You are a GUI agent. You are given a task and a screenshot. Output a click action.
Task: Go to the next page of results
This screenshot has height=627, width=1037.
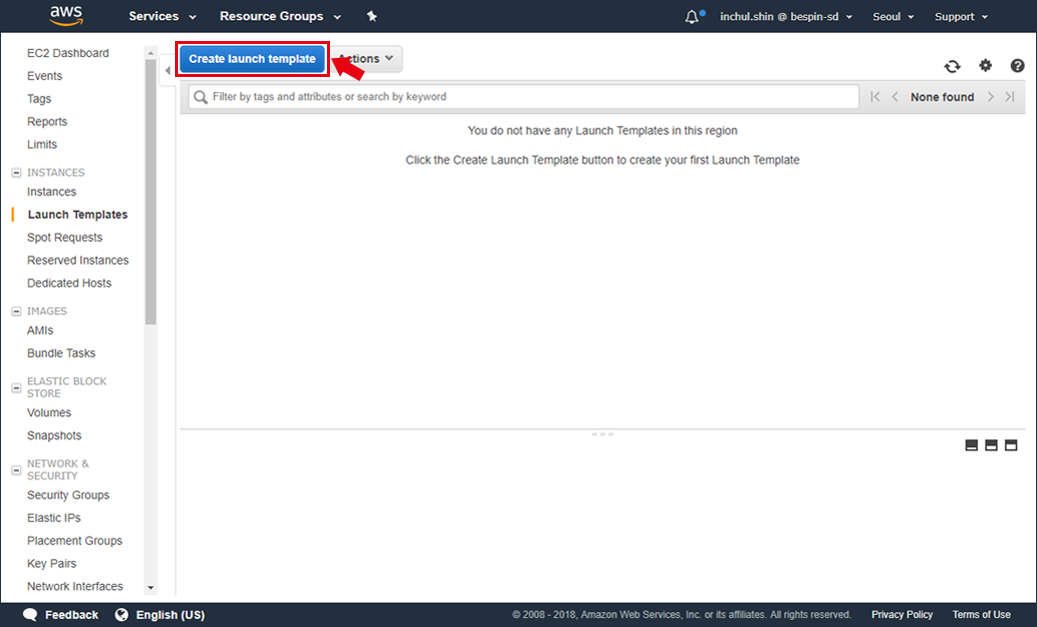990,97
